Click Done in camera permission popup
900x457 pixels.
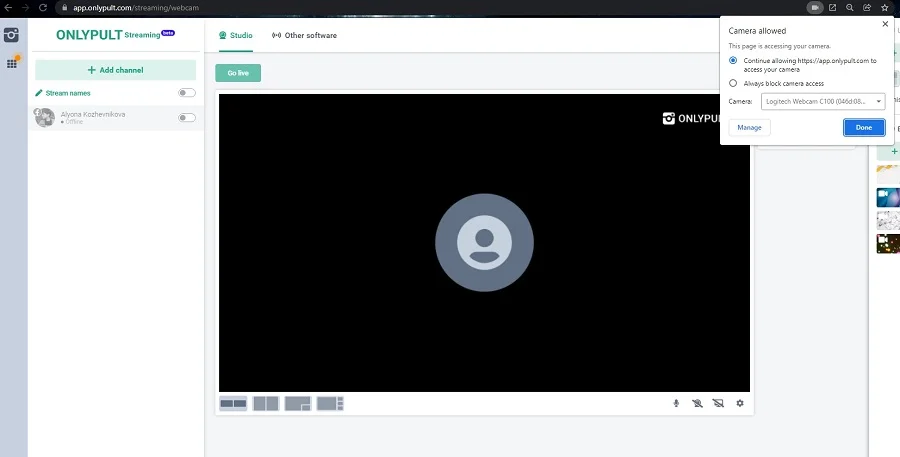point(863,127)
